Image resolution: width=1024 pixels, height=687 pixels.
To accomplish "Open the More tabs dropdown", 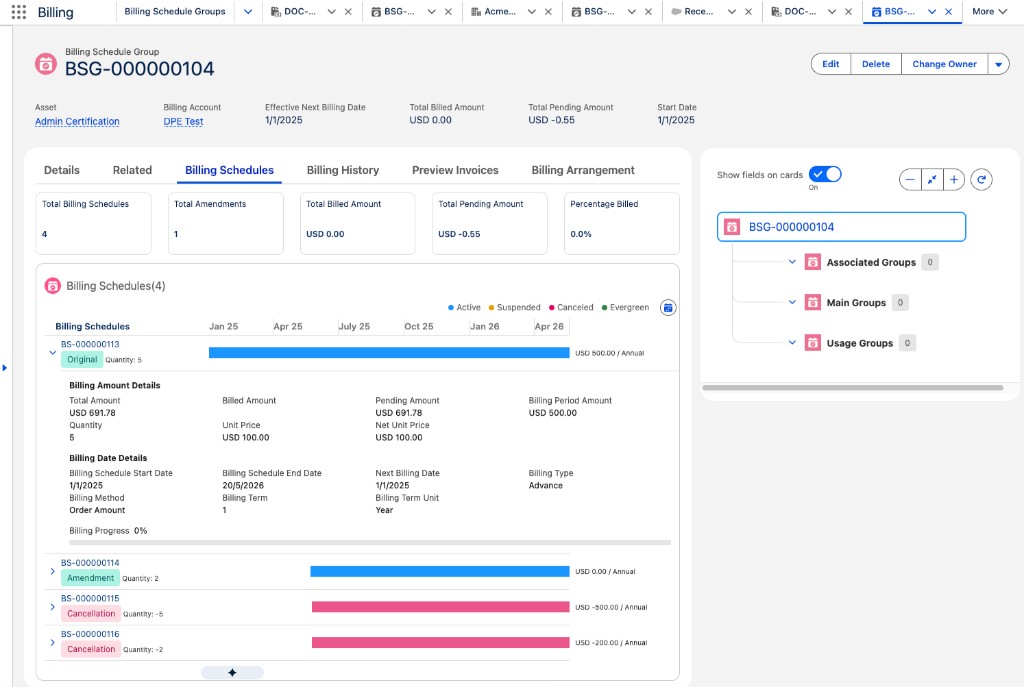I will (989, 12).
